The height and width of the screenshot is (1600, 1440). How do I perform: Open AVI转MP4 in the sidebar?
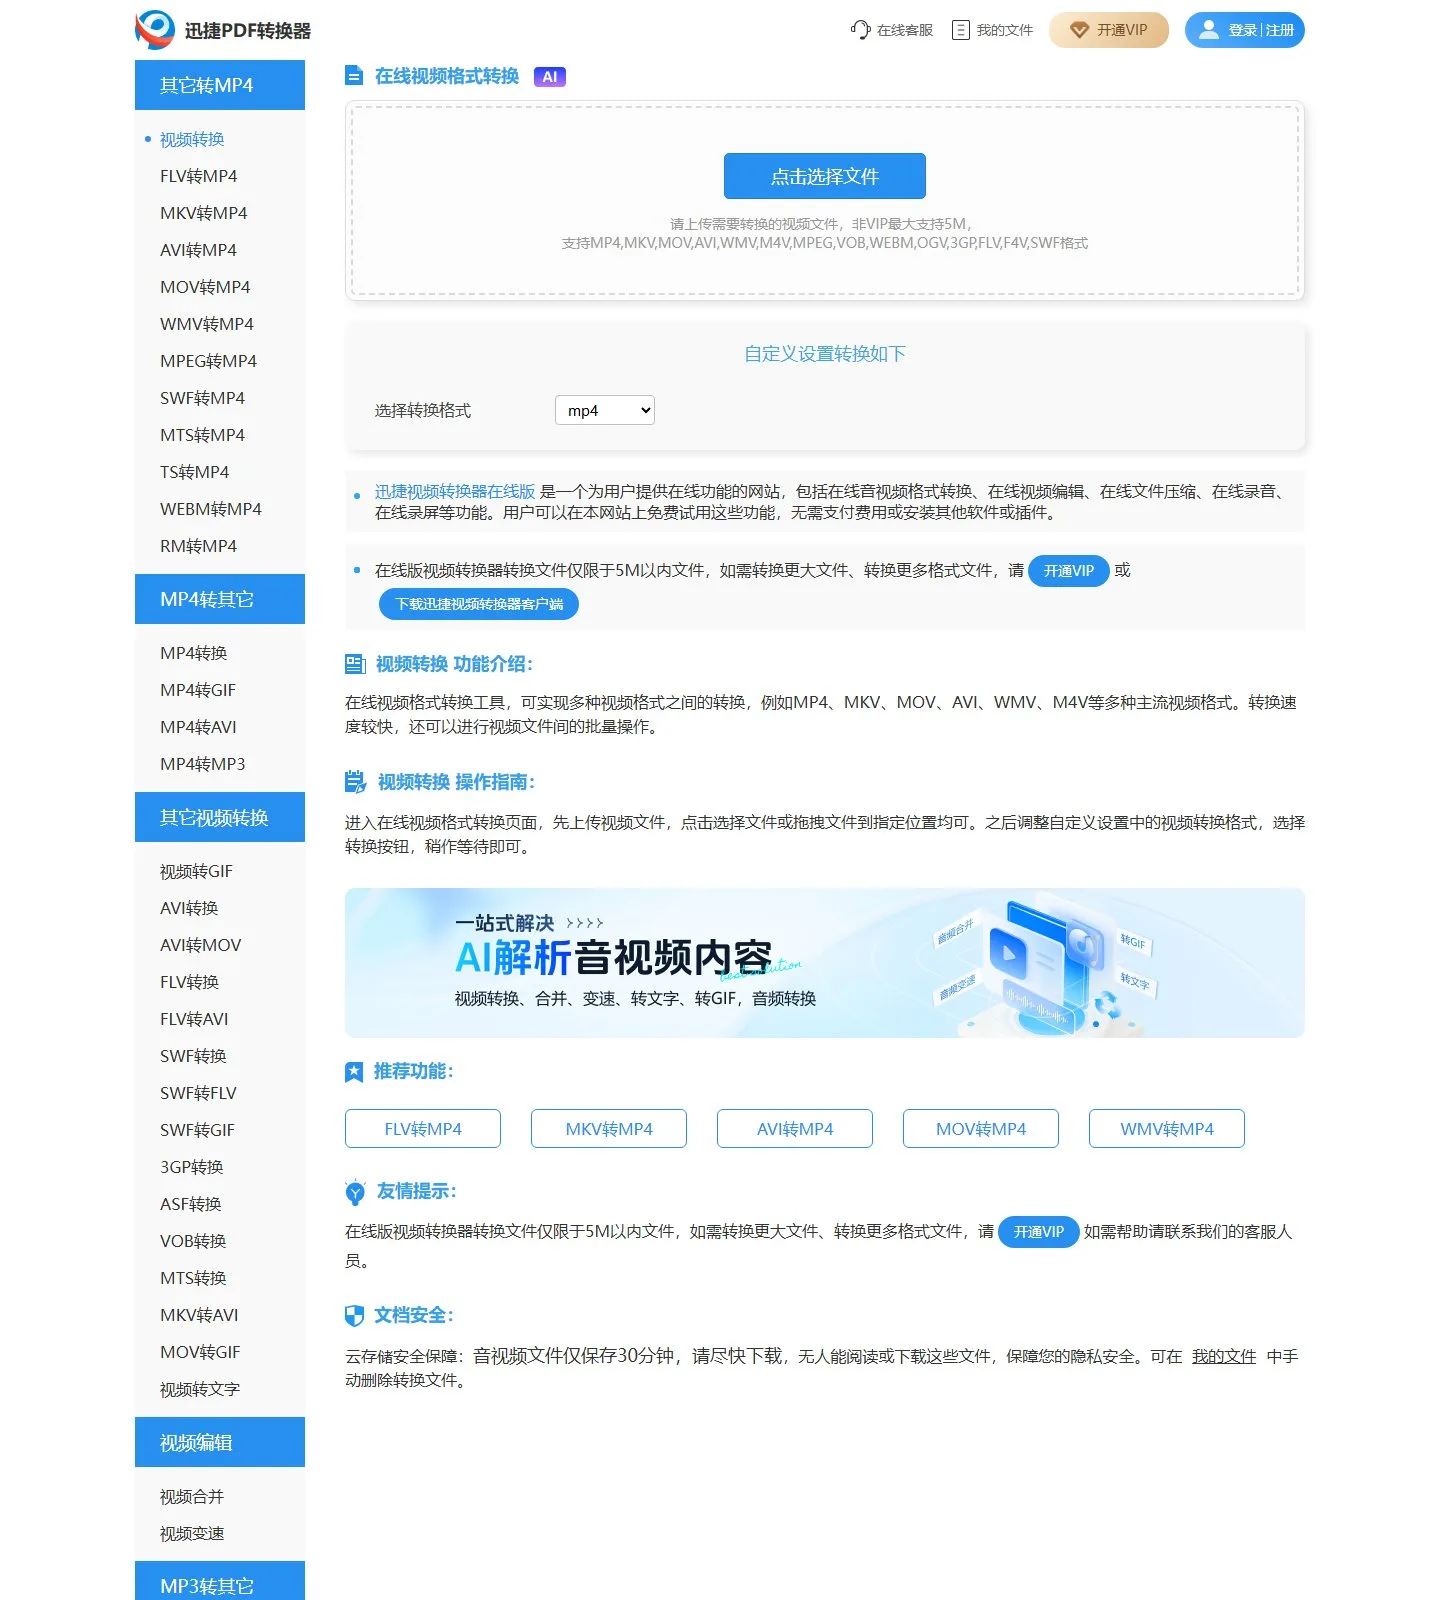pyautogui.click(x=198, y=250)
